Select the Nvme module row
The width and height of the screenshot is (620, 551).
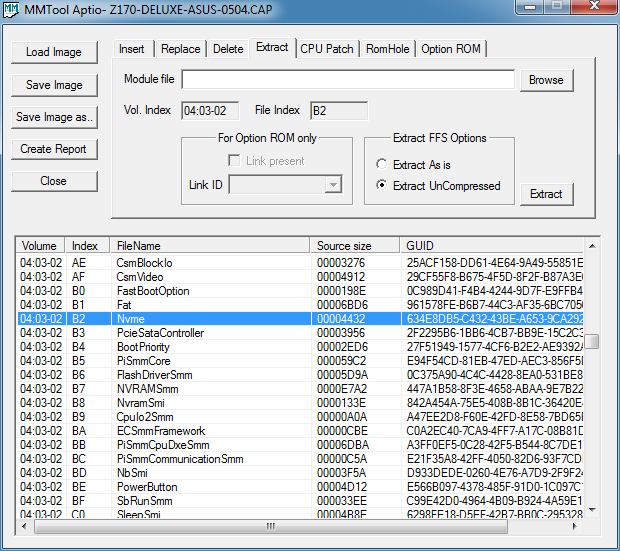pos(301,319)
